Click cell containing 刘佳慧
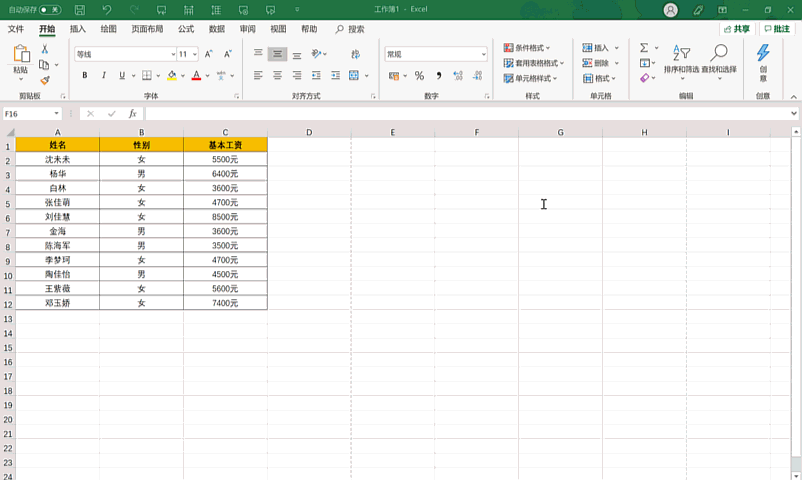802x480 pixels. coord(57,216)
